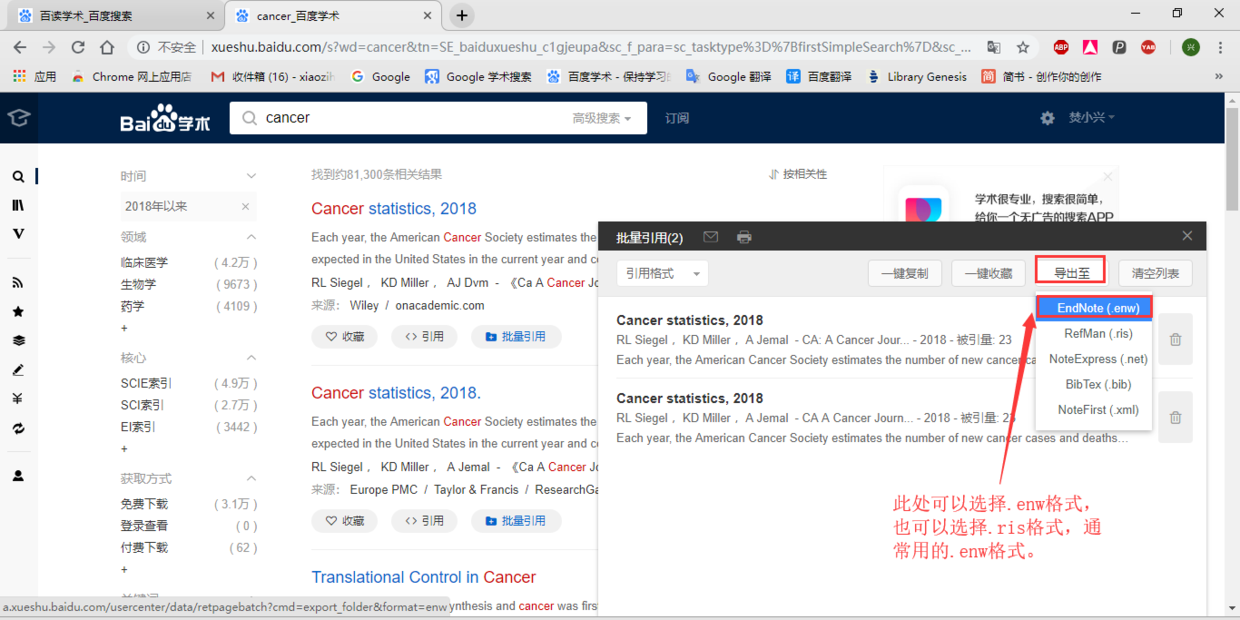Delete the first Cancer statistics citation entry
Viewport: 1240px width, 620px height.
click(x=1175, y=340)
